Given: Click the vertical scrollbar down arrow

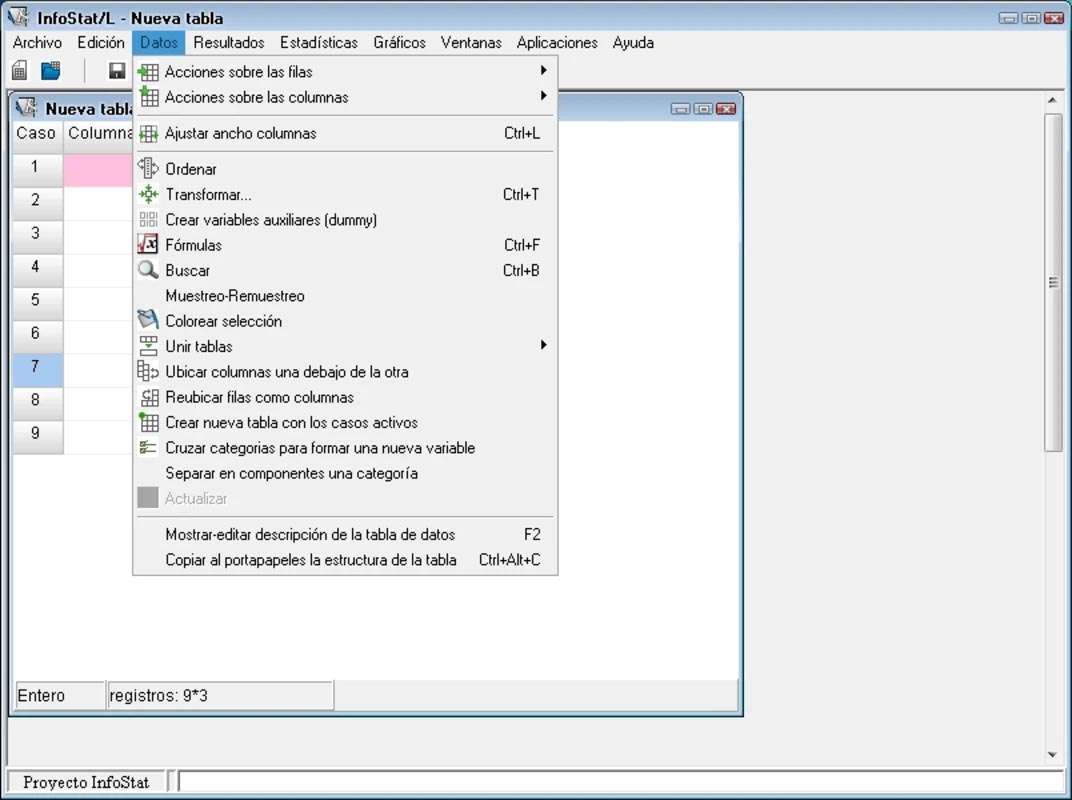Looking at the screenshot, I should (x=1052, y=755).
